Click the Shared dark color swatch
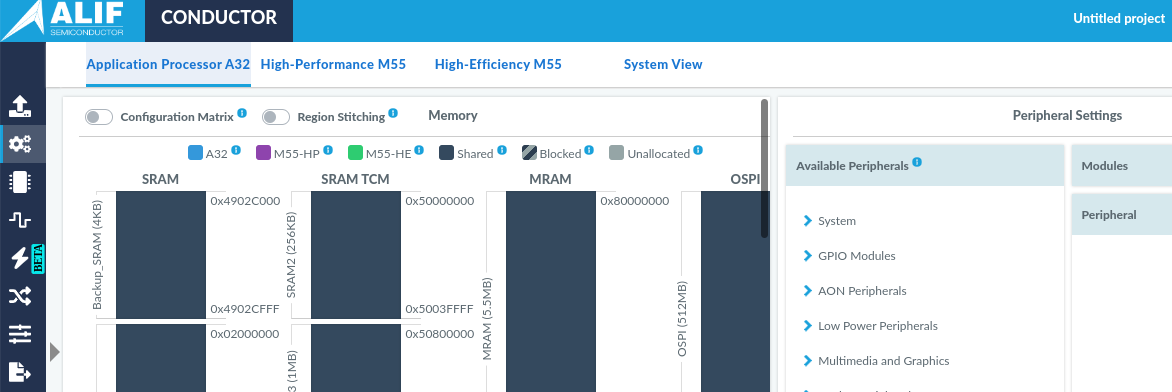 [x=447, y=153]
